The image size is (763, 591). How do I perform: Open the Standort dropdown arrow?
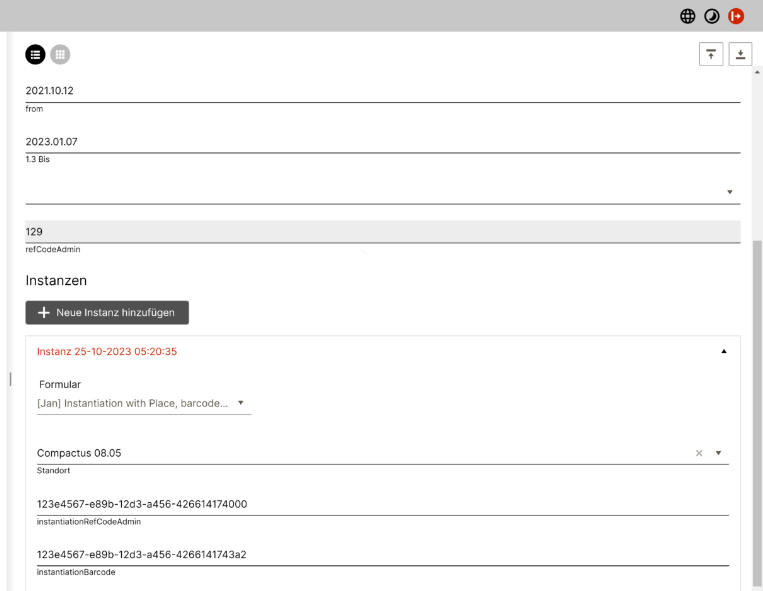tap(718, 453)
